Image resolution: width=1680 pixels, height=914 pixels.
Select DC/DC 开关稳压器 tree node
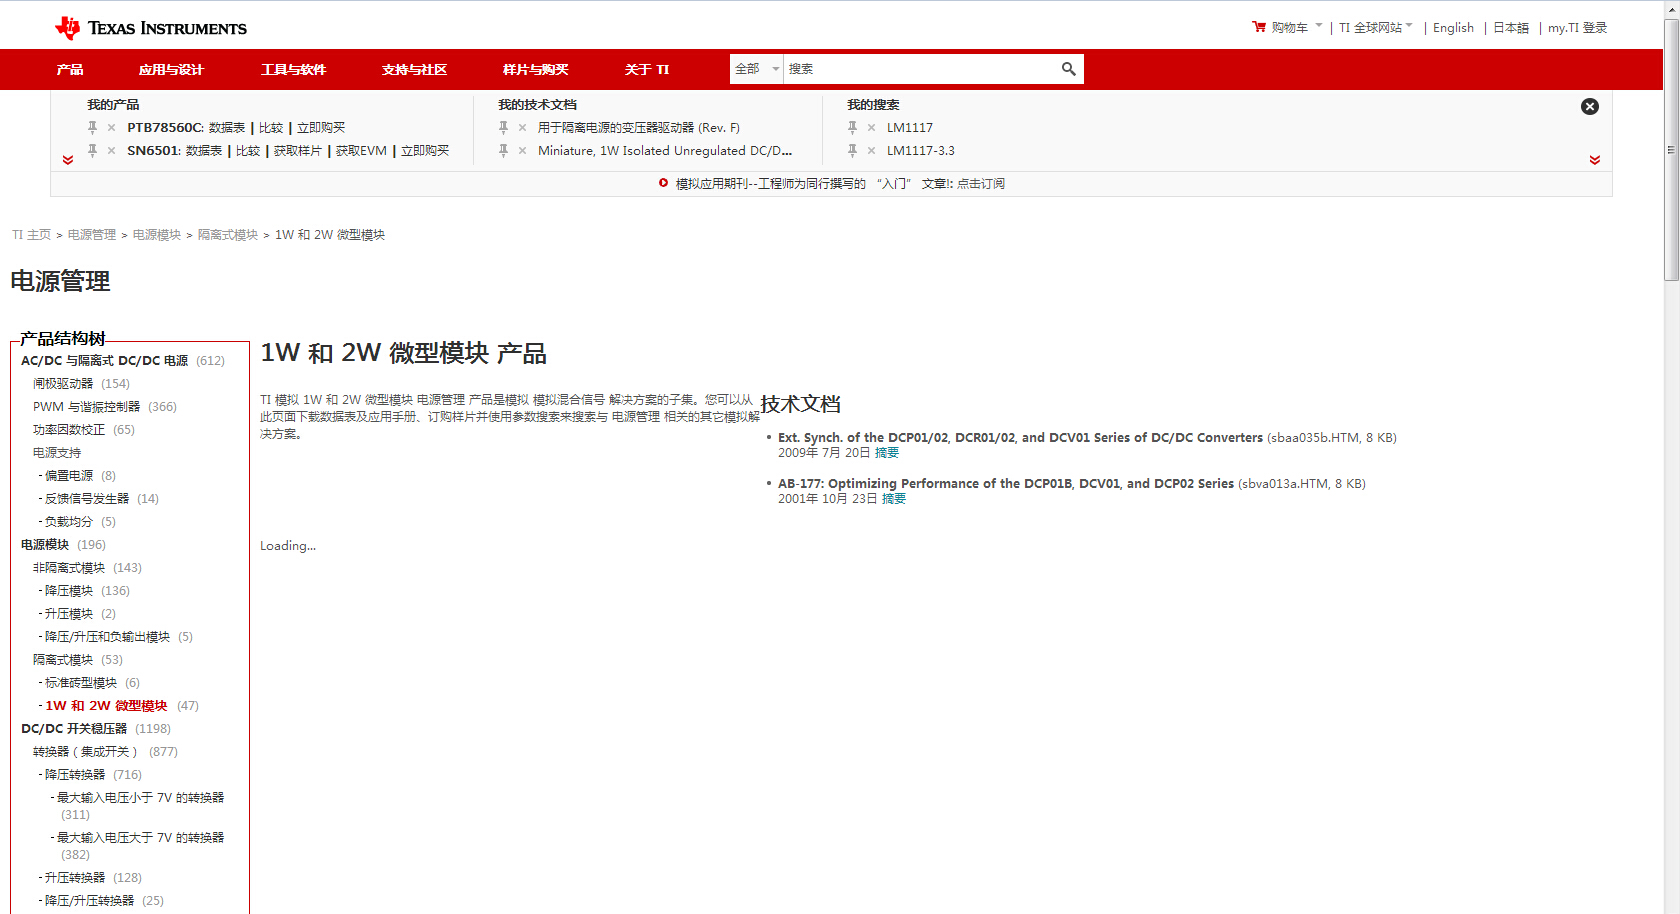74,729
